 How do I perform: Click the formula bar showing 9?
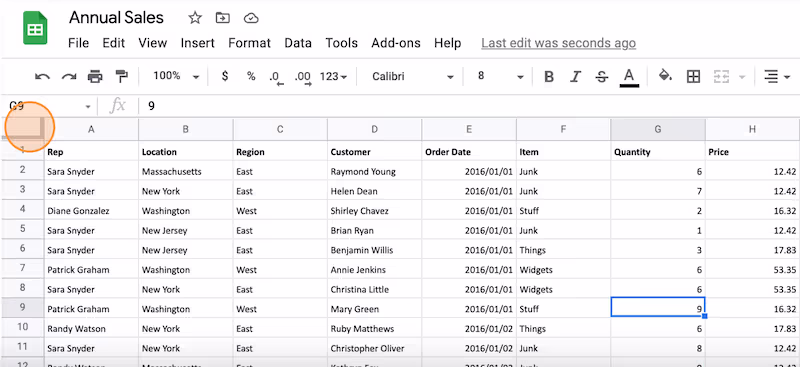(468, 106)
